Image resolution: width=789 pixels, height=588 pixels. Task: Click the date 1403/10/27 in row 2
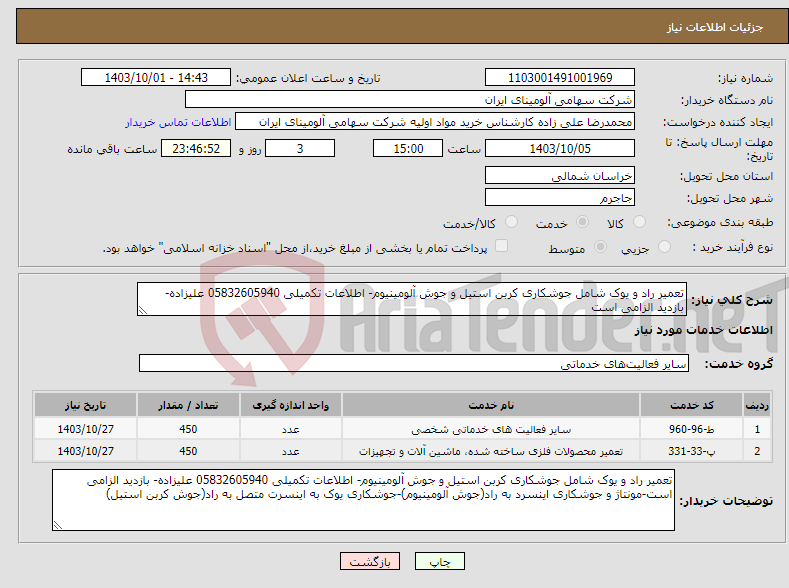(x=86, y=451)
